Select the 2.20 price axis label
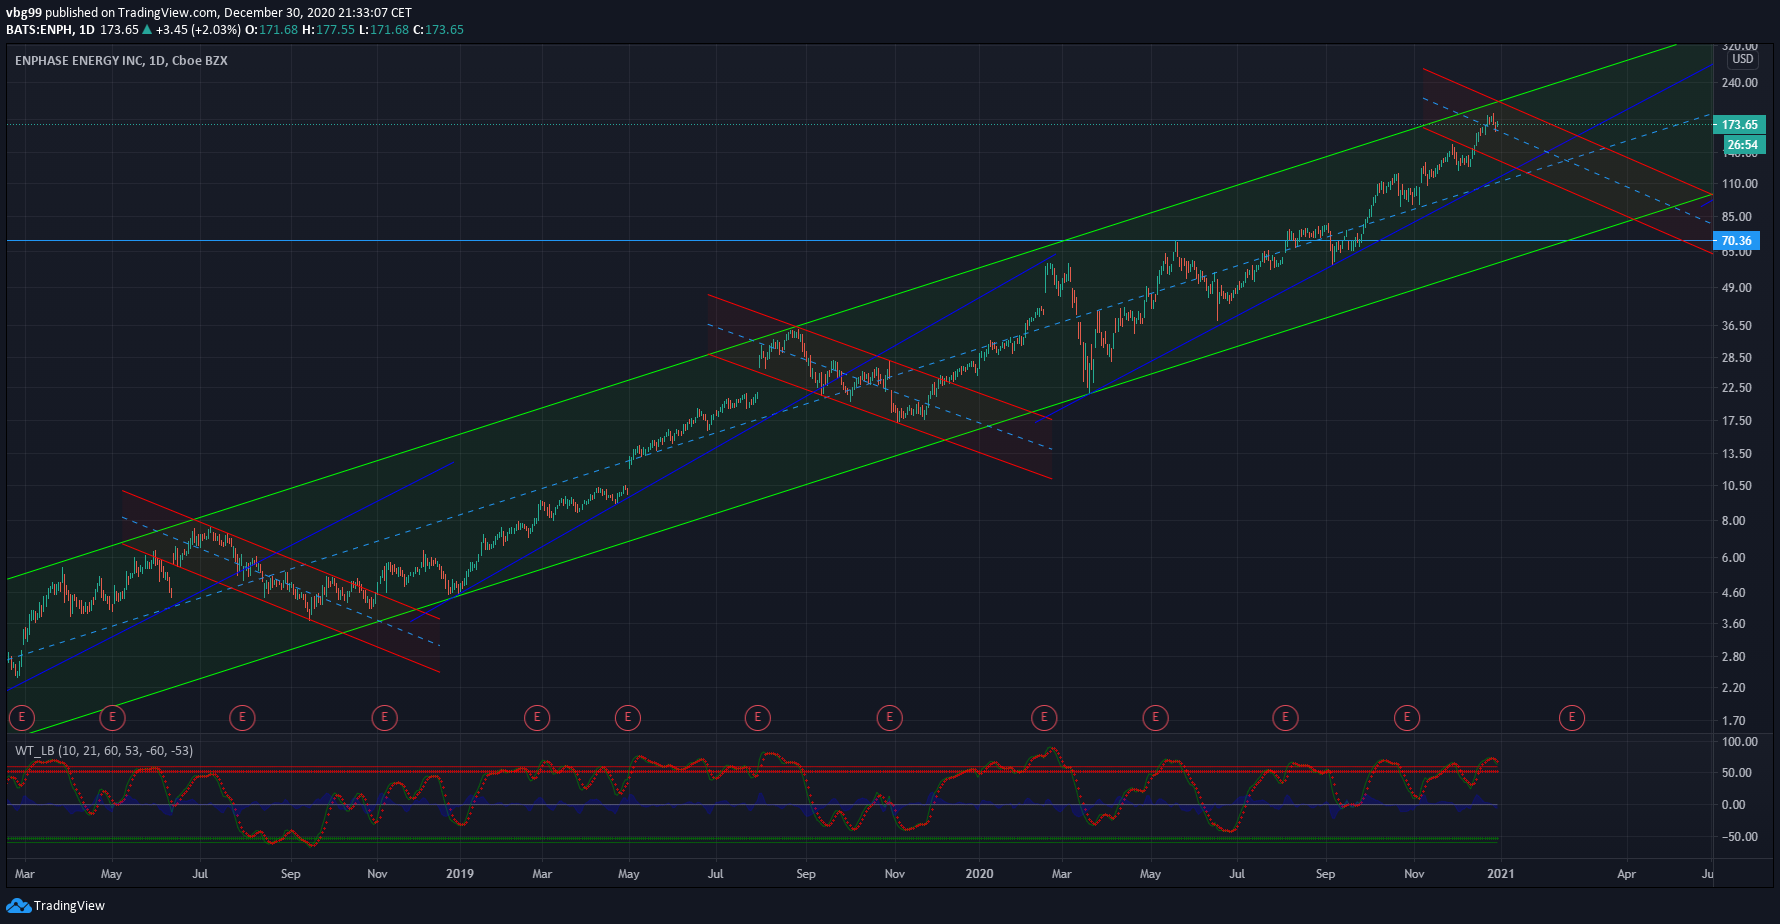Image resolution: width=1780 pixels, height=924 pixels. click(1734, 688)
